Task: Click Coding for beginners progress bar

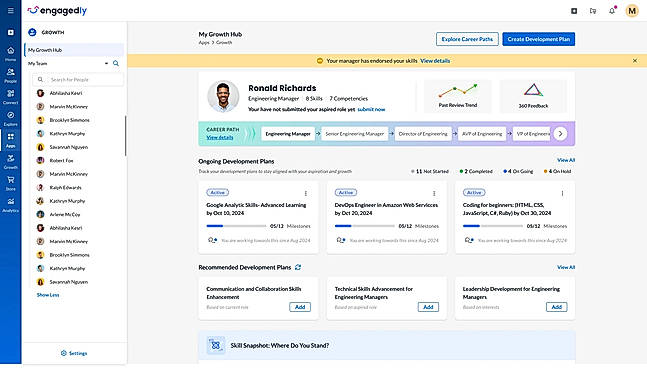Action: 493,226
